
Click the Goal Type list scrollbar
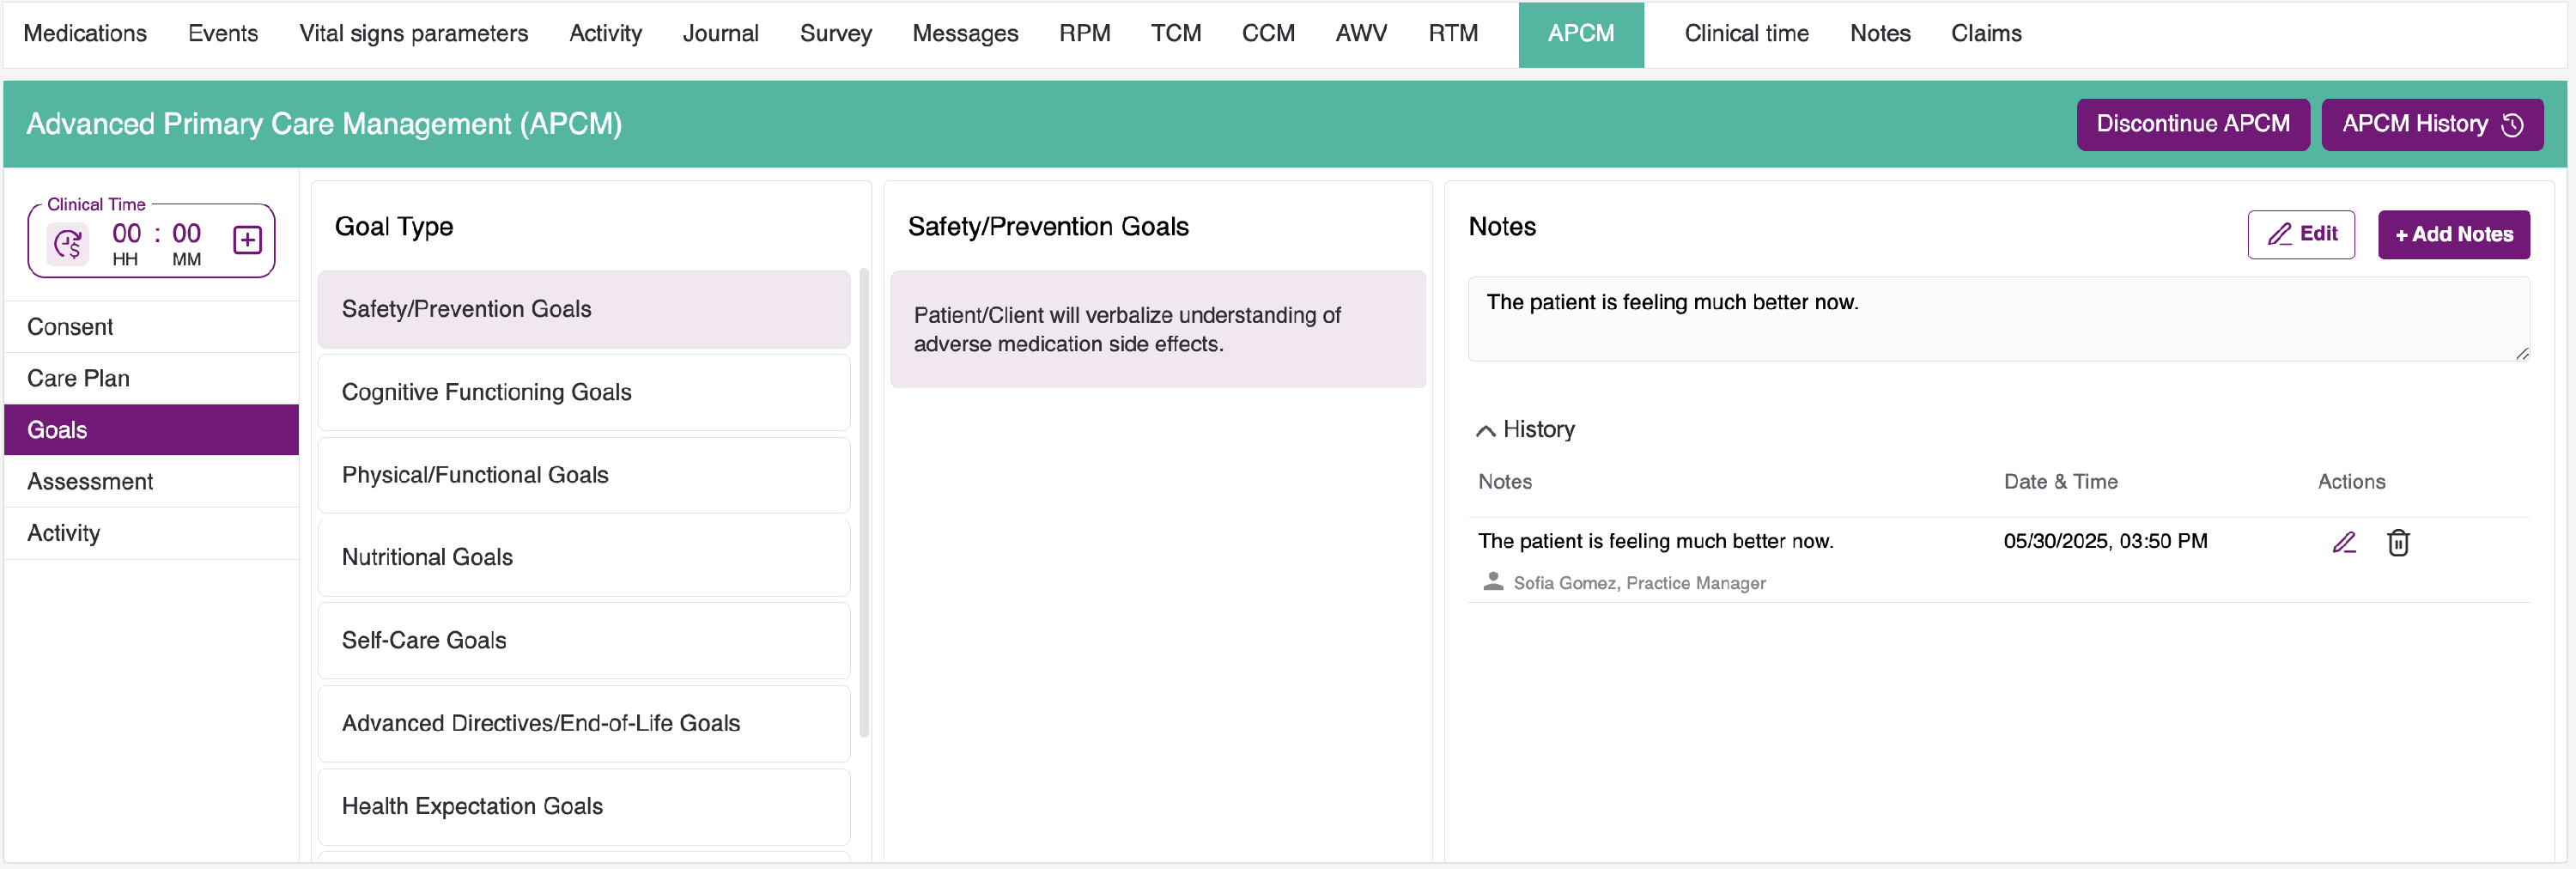coord(864,500)
